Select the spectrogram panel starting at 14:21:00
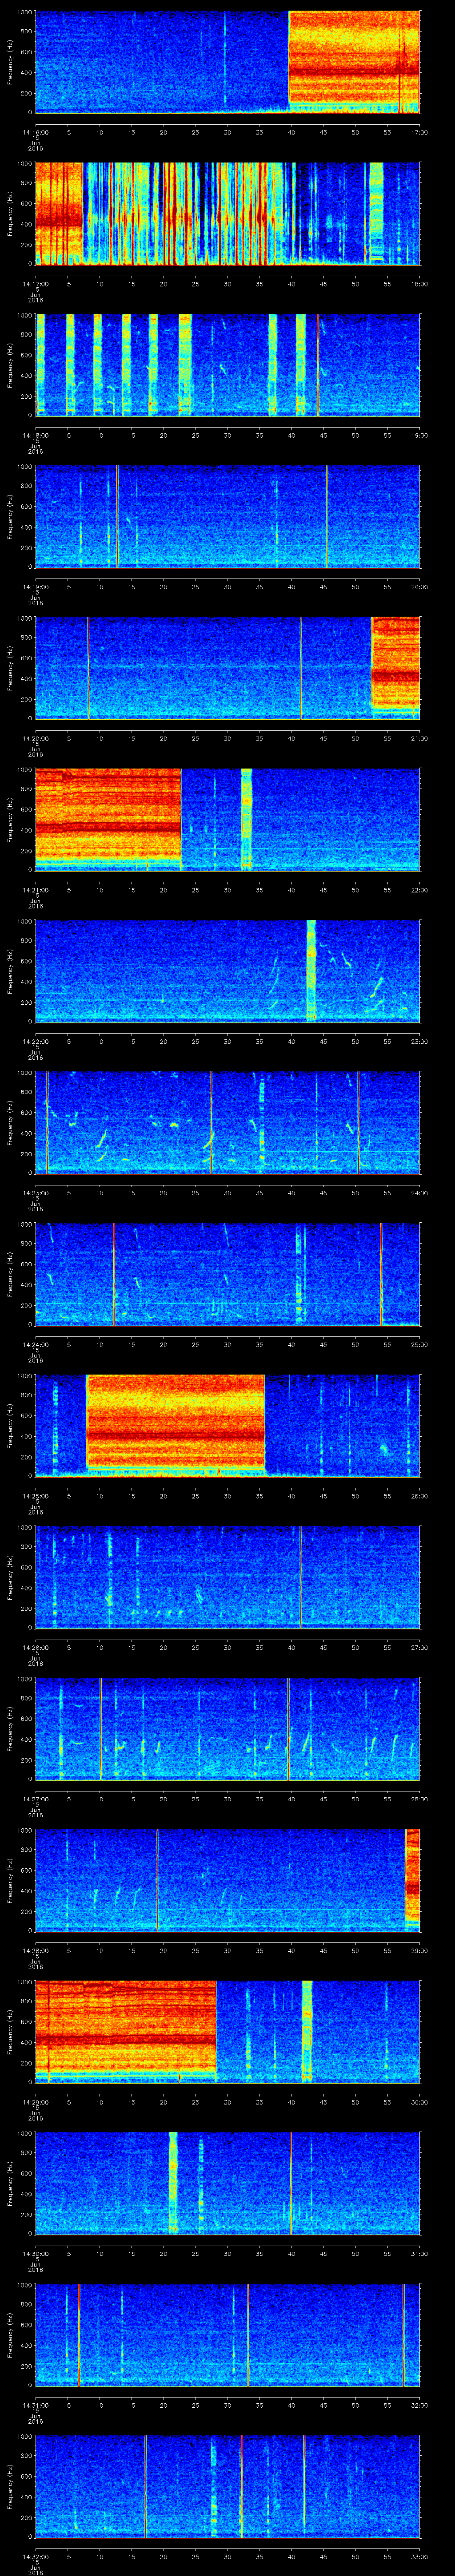Viewport: 455px width, 2576px height. point(227,819)
